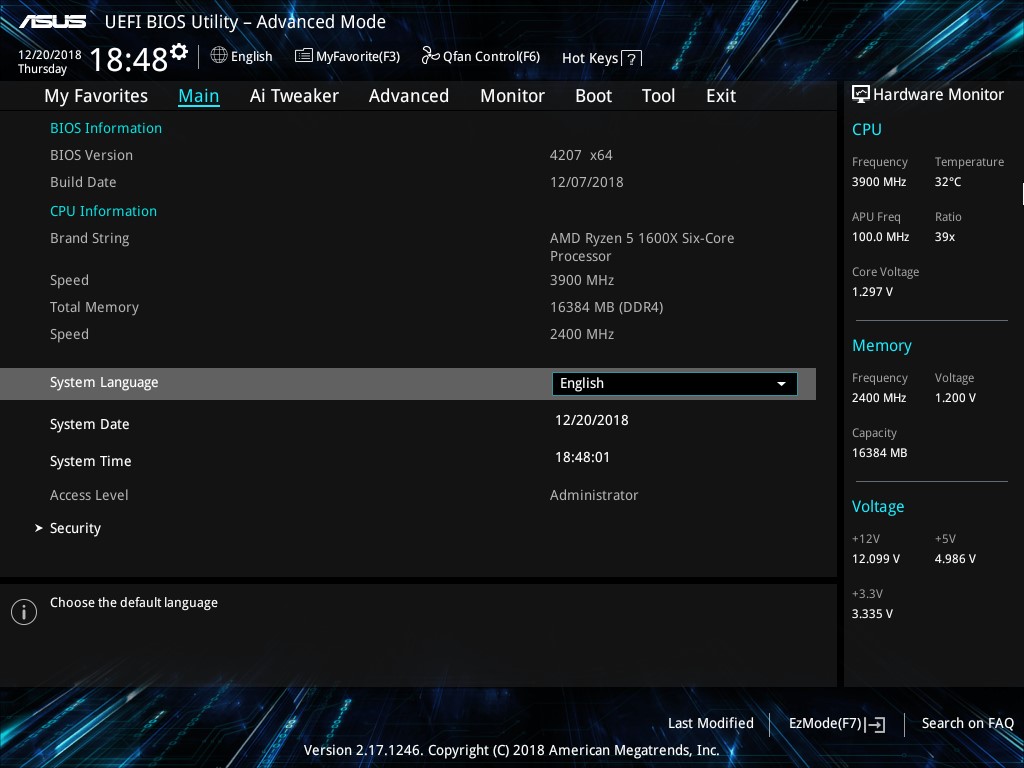Select the System Time value 18:48:01
Viewport: 1024px width, 768px height.
(583, 457)
